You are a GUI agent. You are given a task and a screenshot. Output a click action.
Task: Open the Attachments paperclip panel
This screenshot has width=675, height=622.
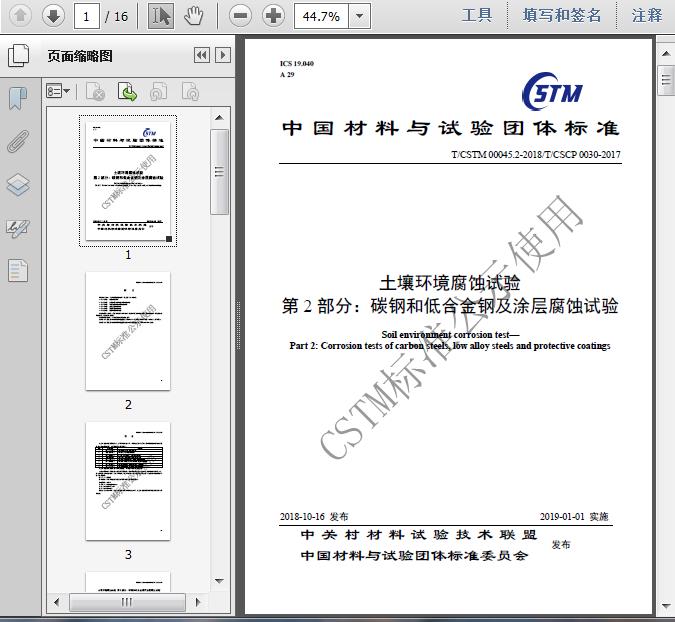[18, 141]
